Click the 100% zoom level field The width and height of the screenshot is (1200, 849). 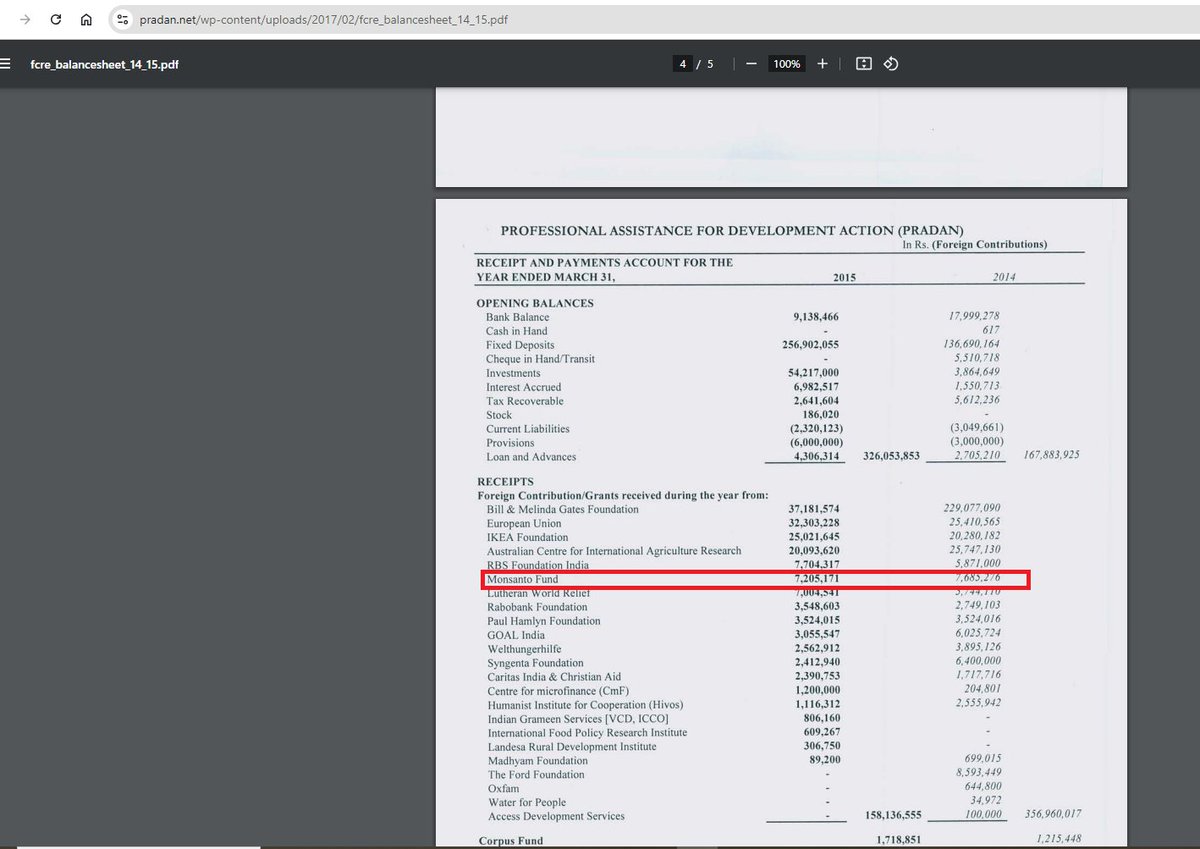[x=787, y=64]
